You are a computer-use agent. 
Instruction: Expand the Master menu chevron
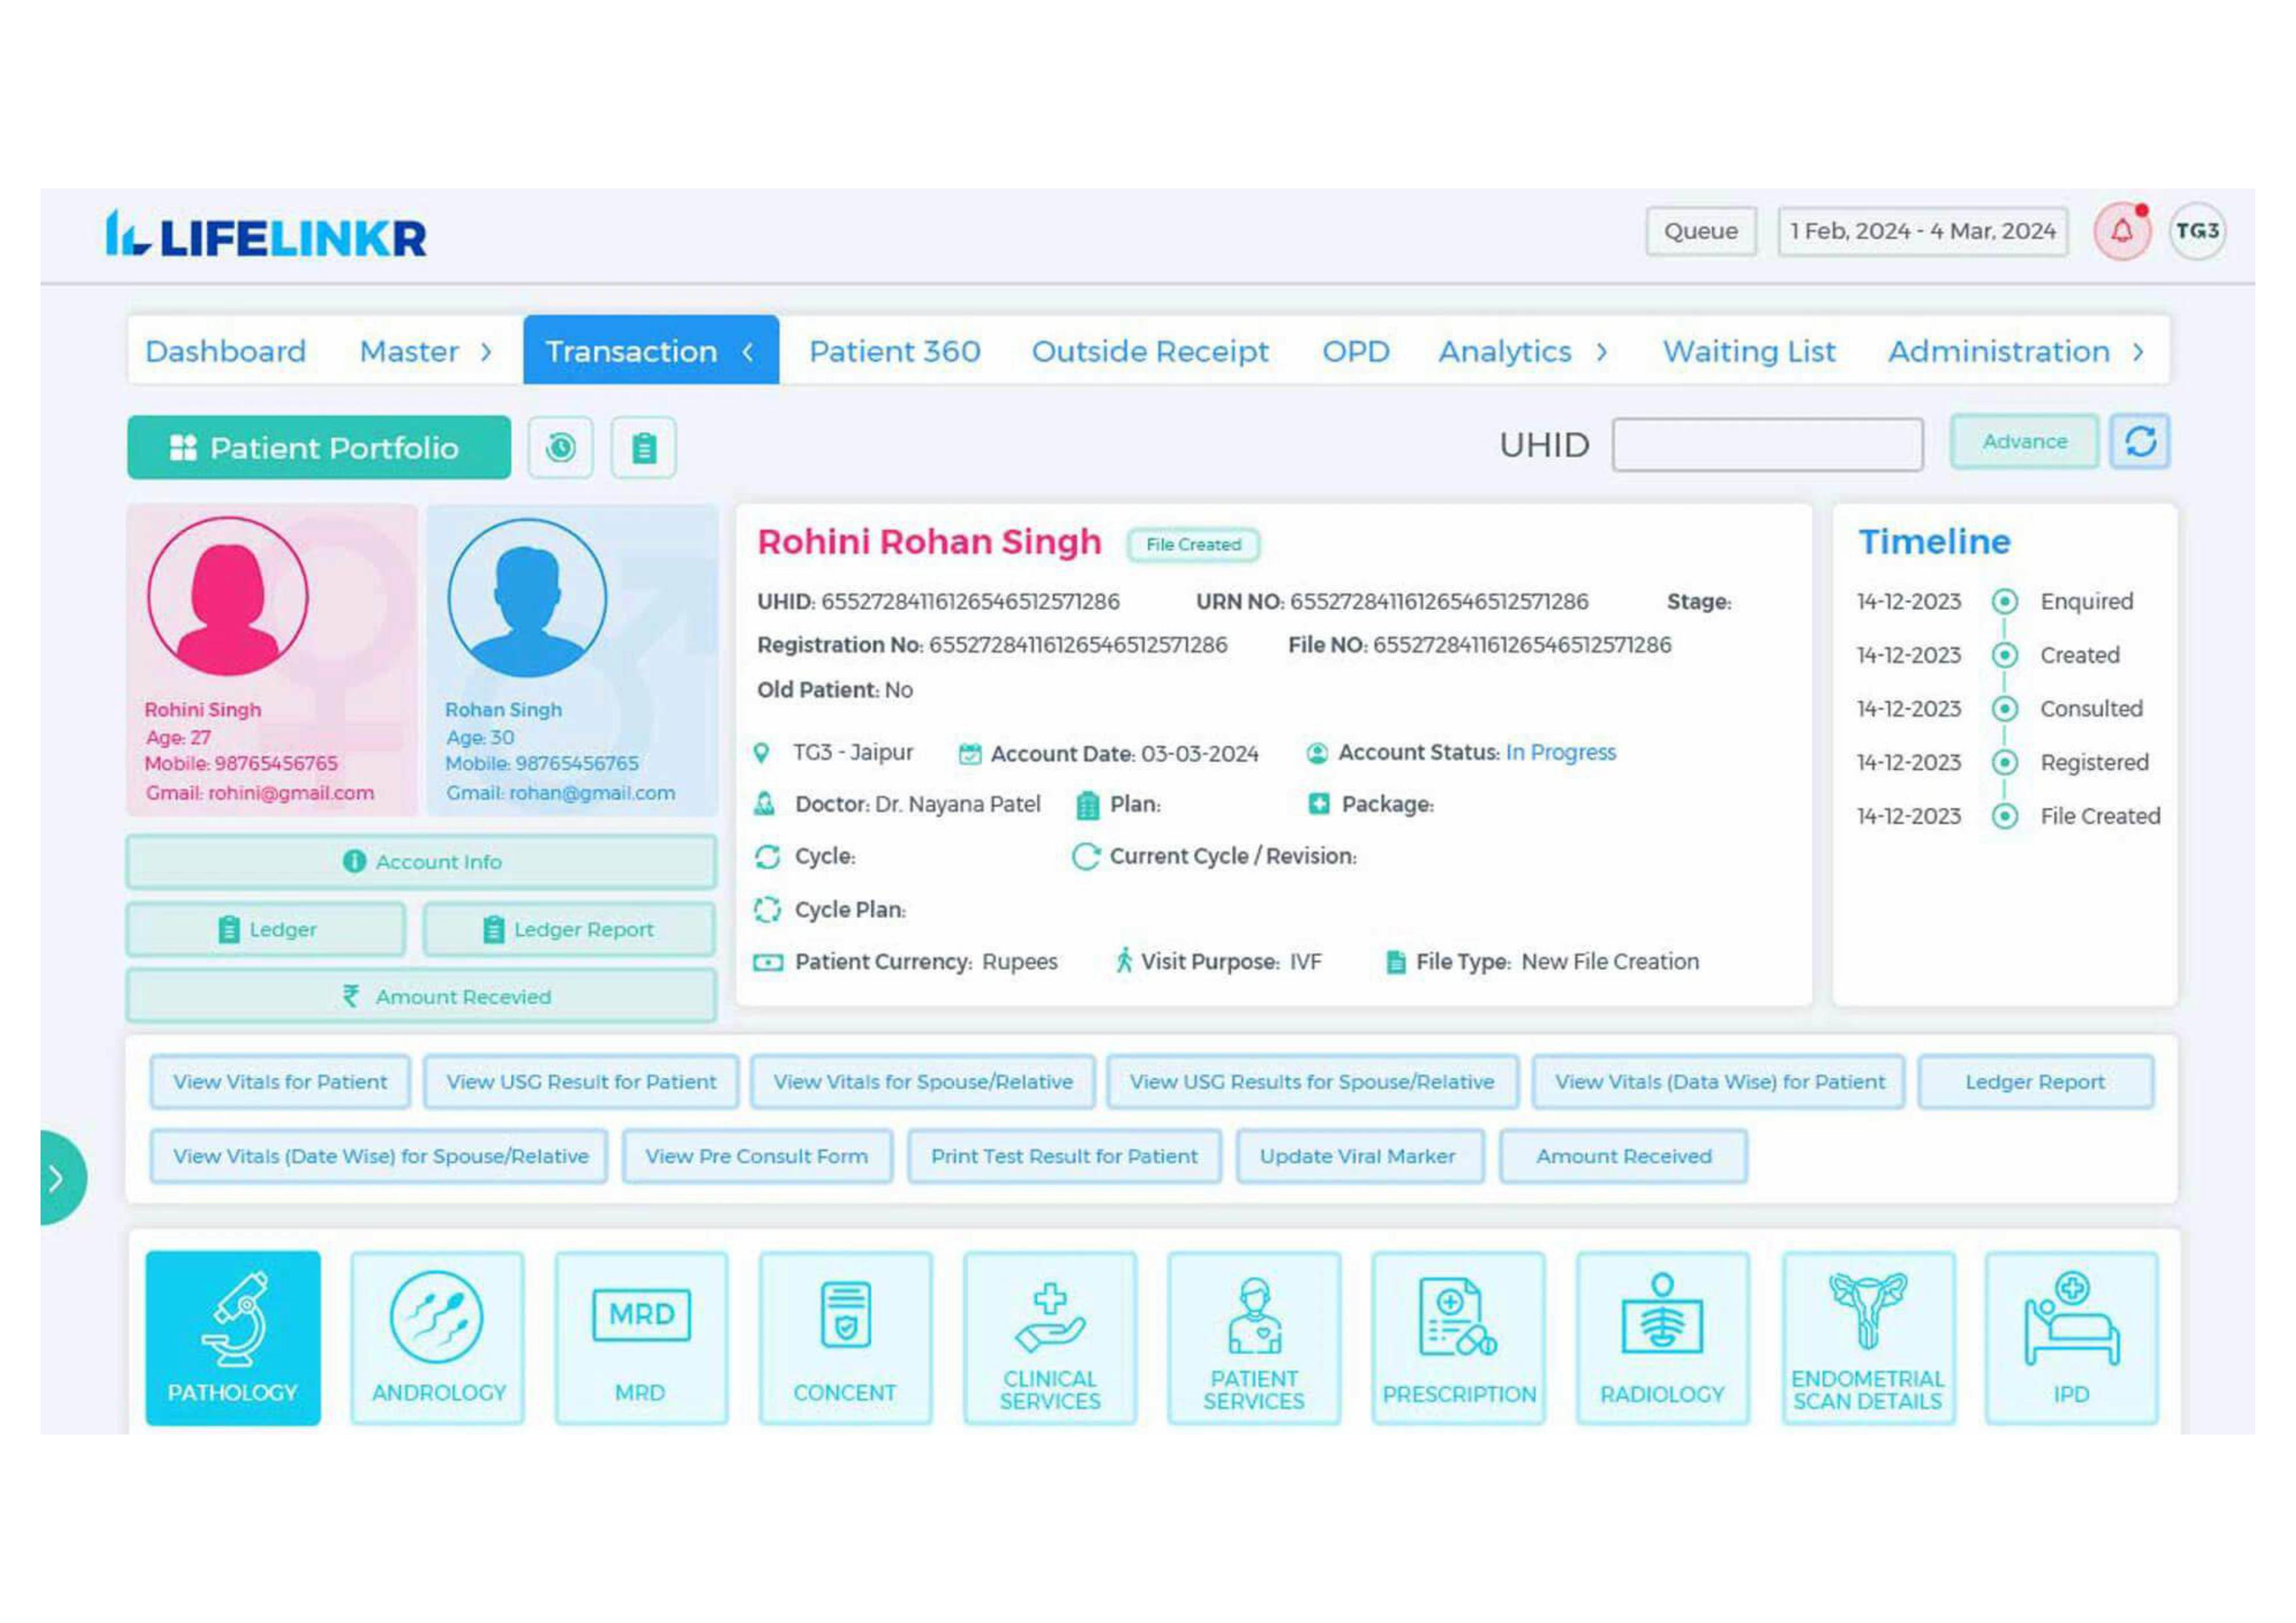pos(486,352)
